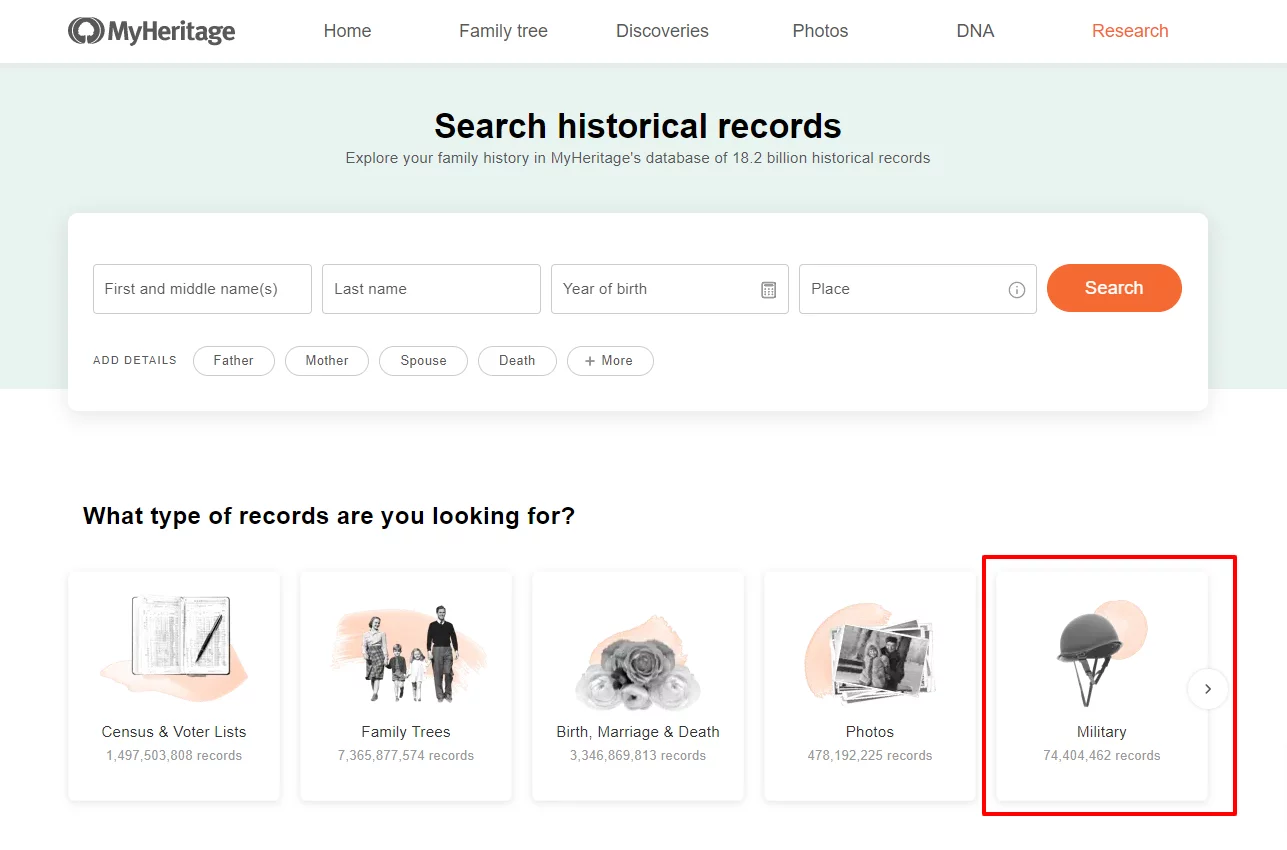This screenshot has width=1287, height=850.
Task: Add Mother details
Action: click(x=327, y=361)
